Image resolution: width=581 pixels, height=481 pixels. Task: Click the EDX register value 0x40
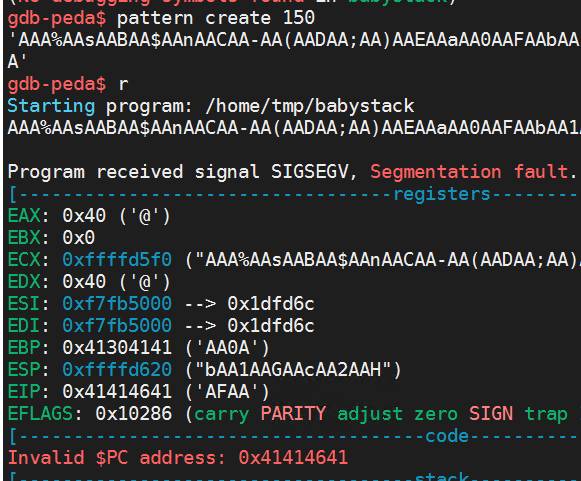pos(84,282)
